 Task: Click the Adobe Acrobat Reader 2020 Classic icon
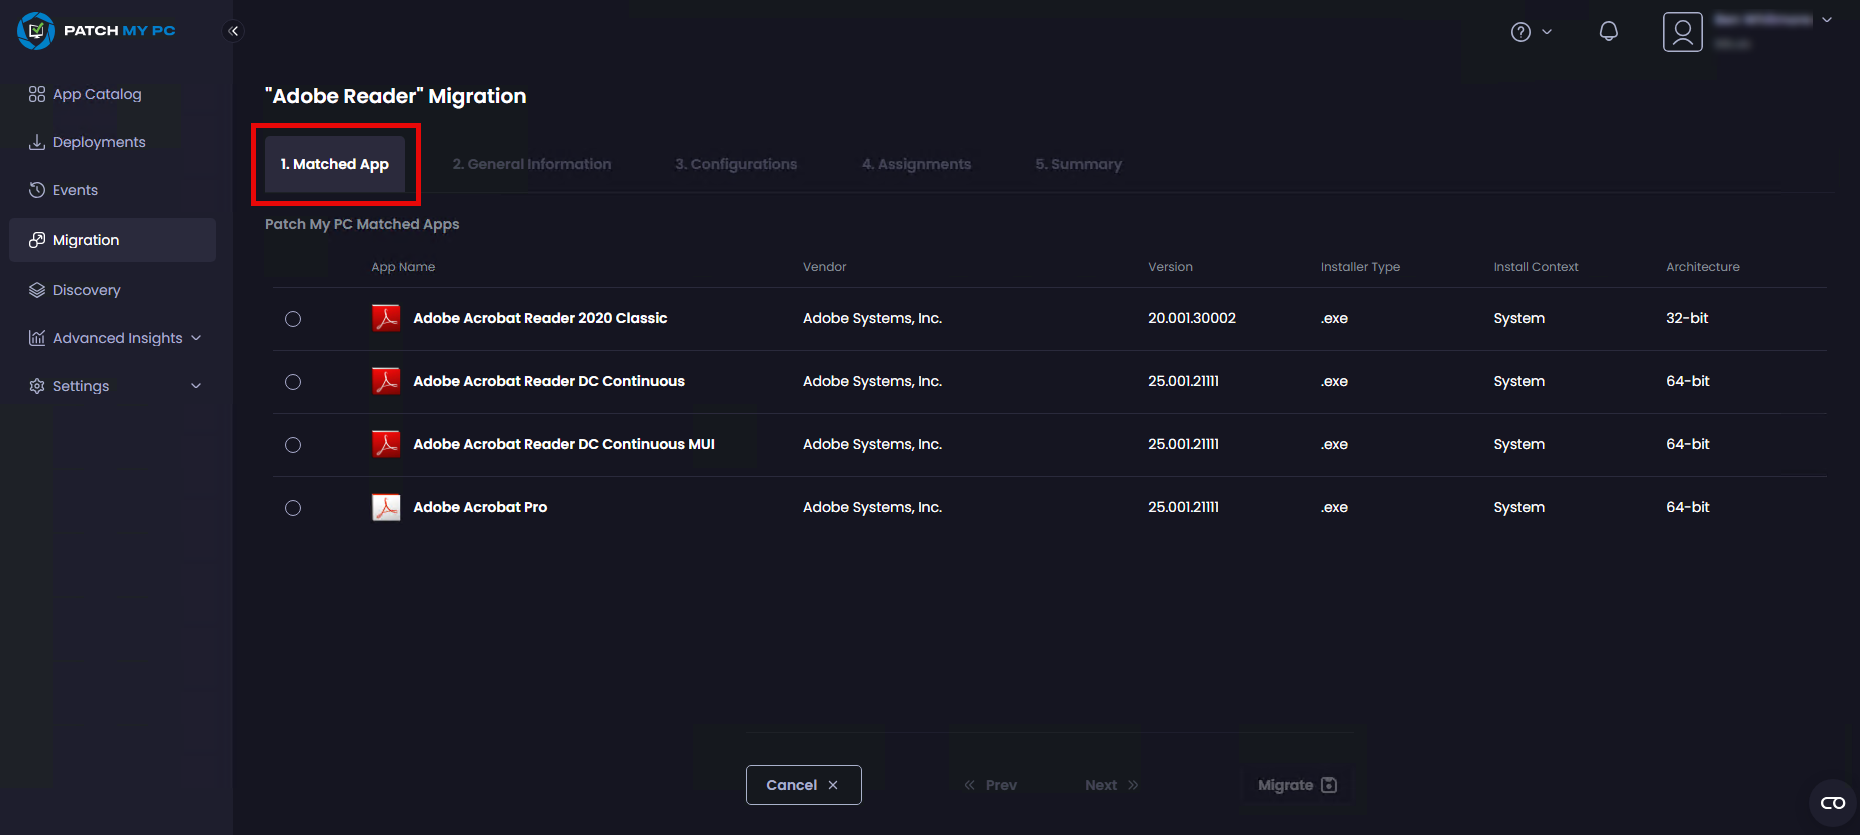click(386, 319)
